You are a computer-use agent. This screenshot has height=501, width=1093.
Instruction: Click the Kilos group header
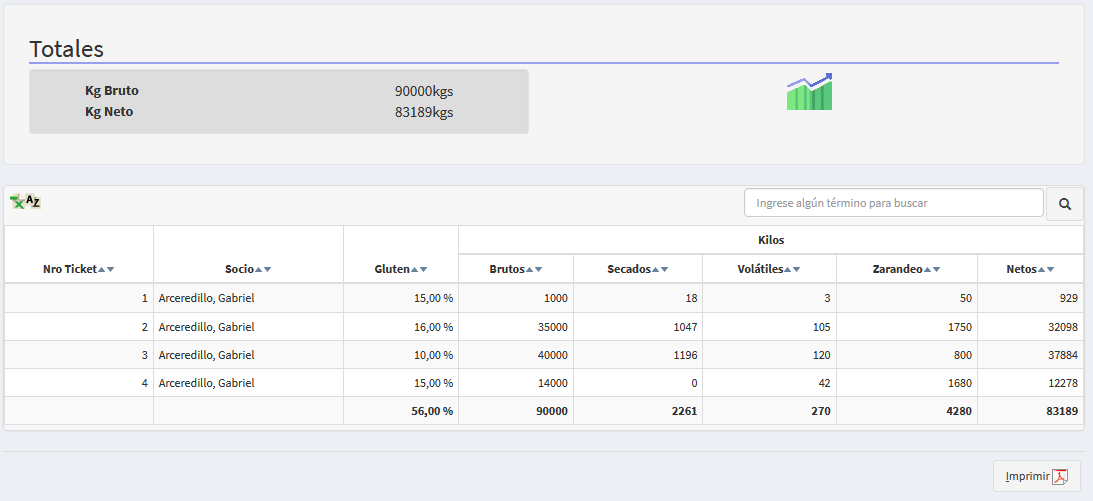pyautogui.click(x=770, y=240)
